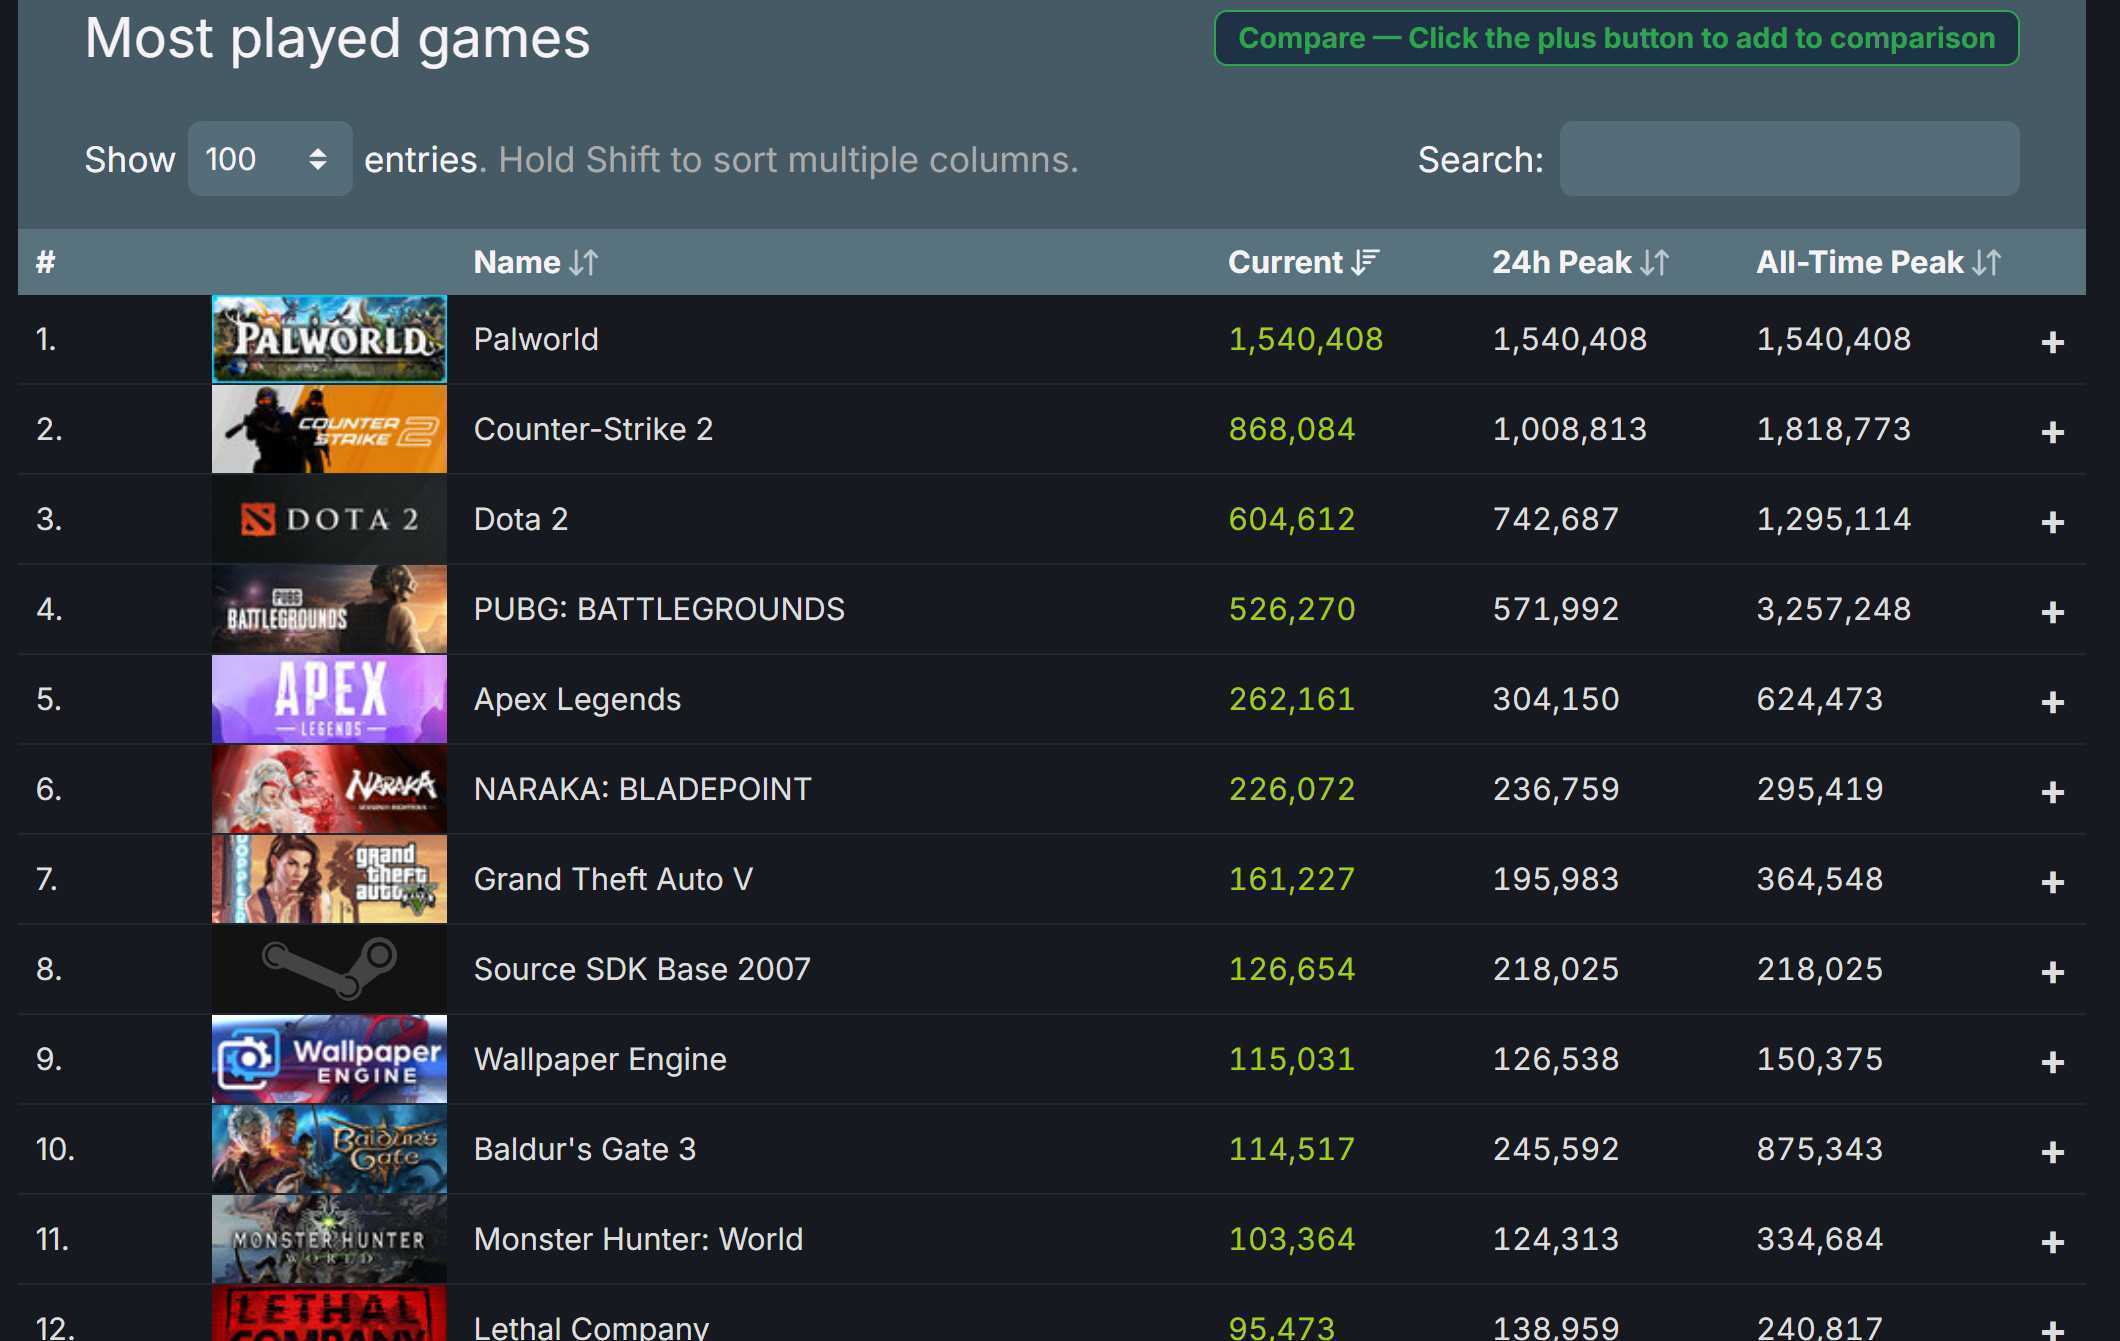Viewport: 2120px width, 1341px height.
Task: Click the plus icon for Apex Legends
Action: (x=2052, y=702)
